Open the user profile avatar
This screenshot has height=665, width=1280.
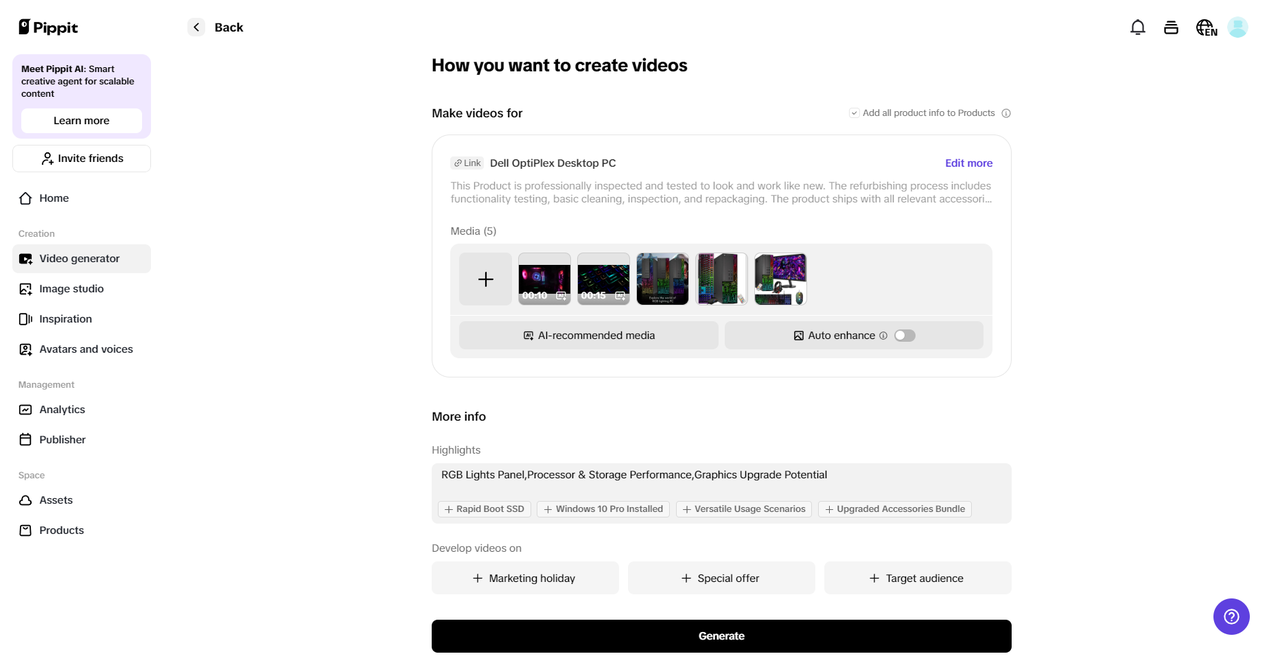pyautogui.click(x=1238, y=27)
